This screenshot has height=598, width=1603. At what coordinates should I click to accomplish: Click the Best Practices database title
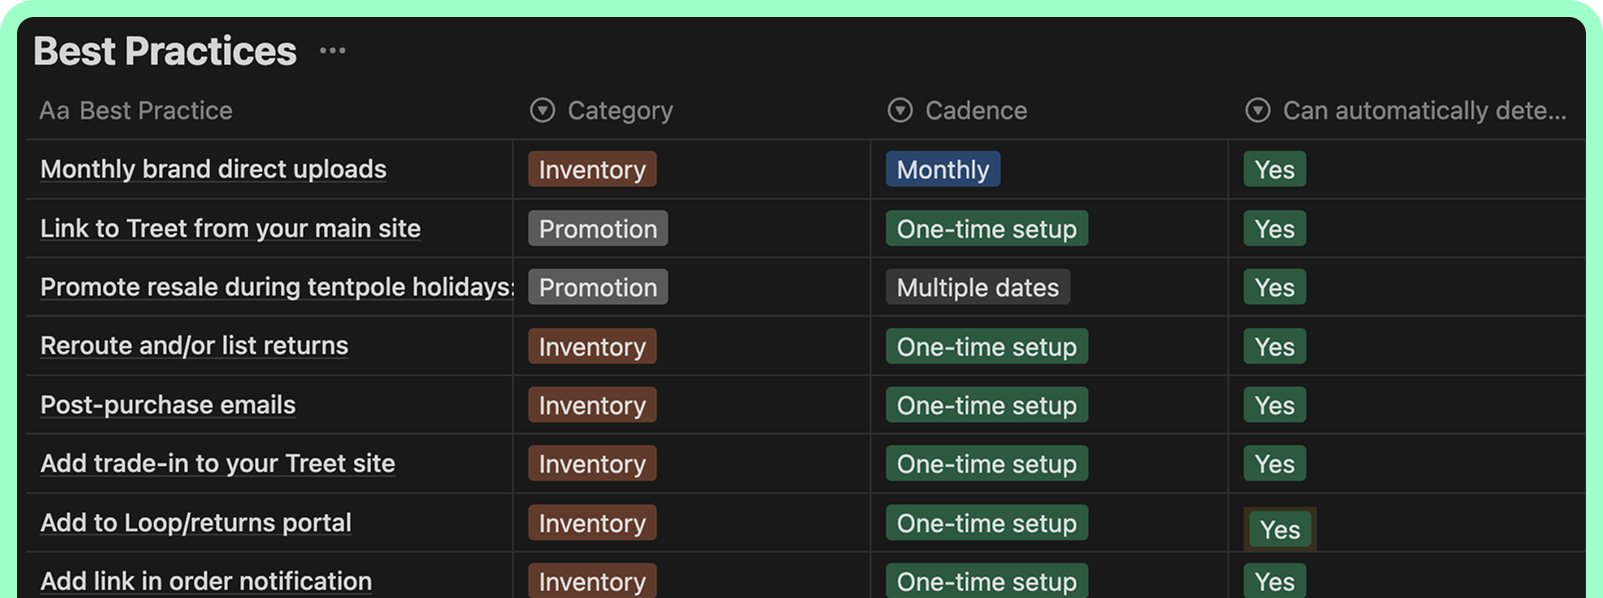tap(165, 50)
